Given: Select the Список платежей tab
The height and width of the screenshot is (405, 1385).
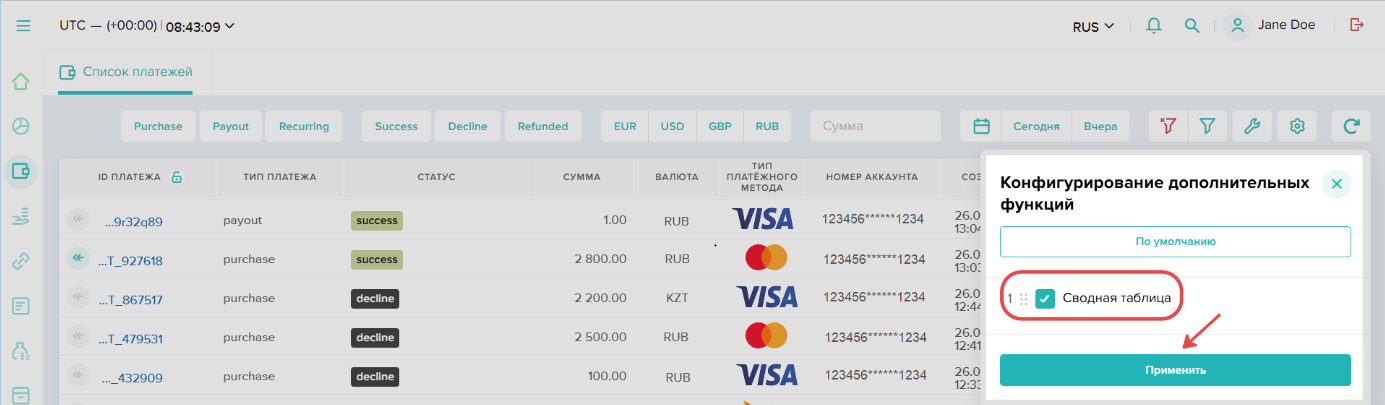Looking at the screenshot, I should 126,72.
